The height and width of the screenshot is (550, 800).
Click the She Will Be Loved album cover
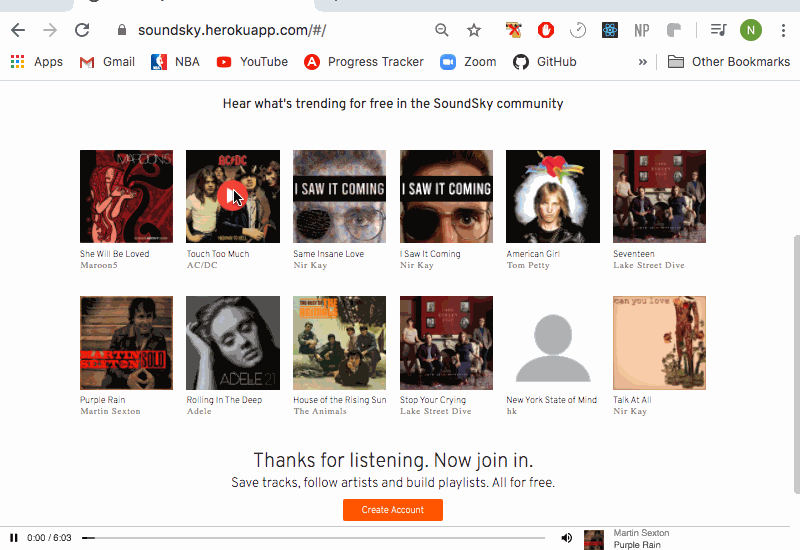[x=127, y=196]
